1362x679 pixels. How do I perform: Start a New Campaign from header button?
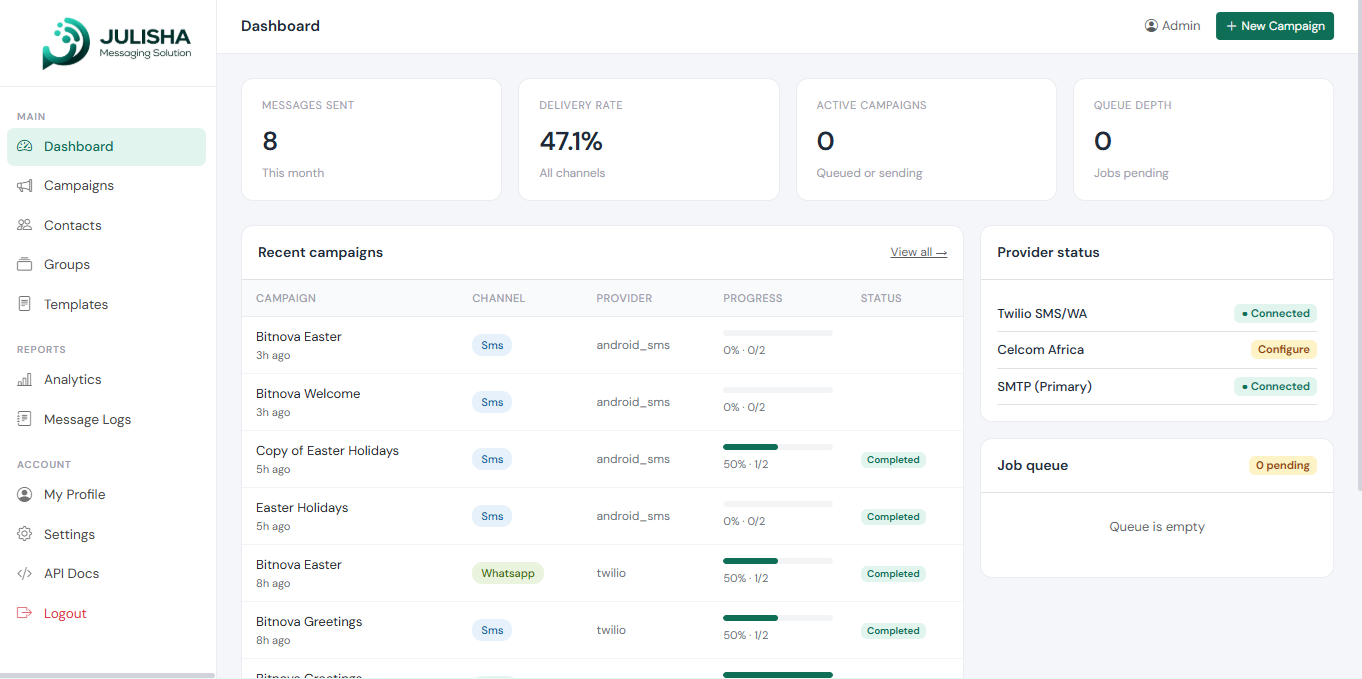coord(1275,26)
